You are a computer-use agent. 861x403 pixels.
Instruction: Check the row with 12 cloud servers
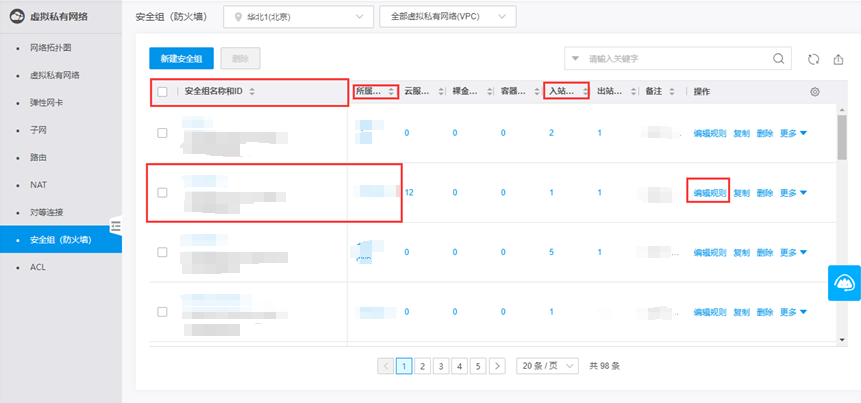tap(163, 192)
